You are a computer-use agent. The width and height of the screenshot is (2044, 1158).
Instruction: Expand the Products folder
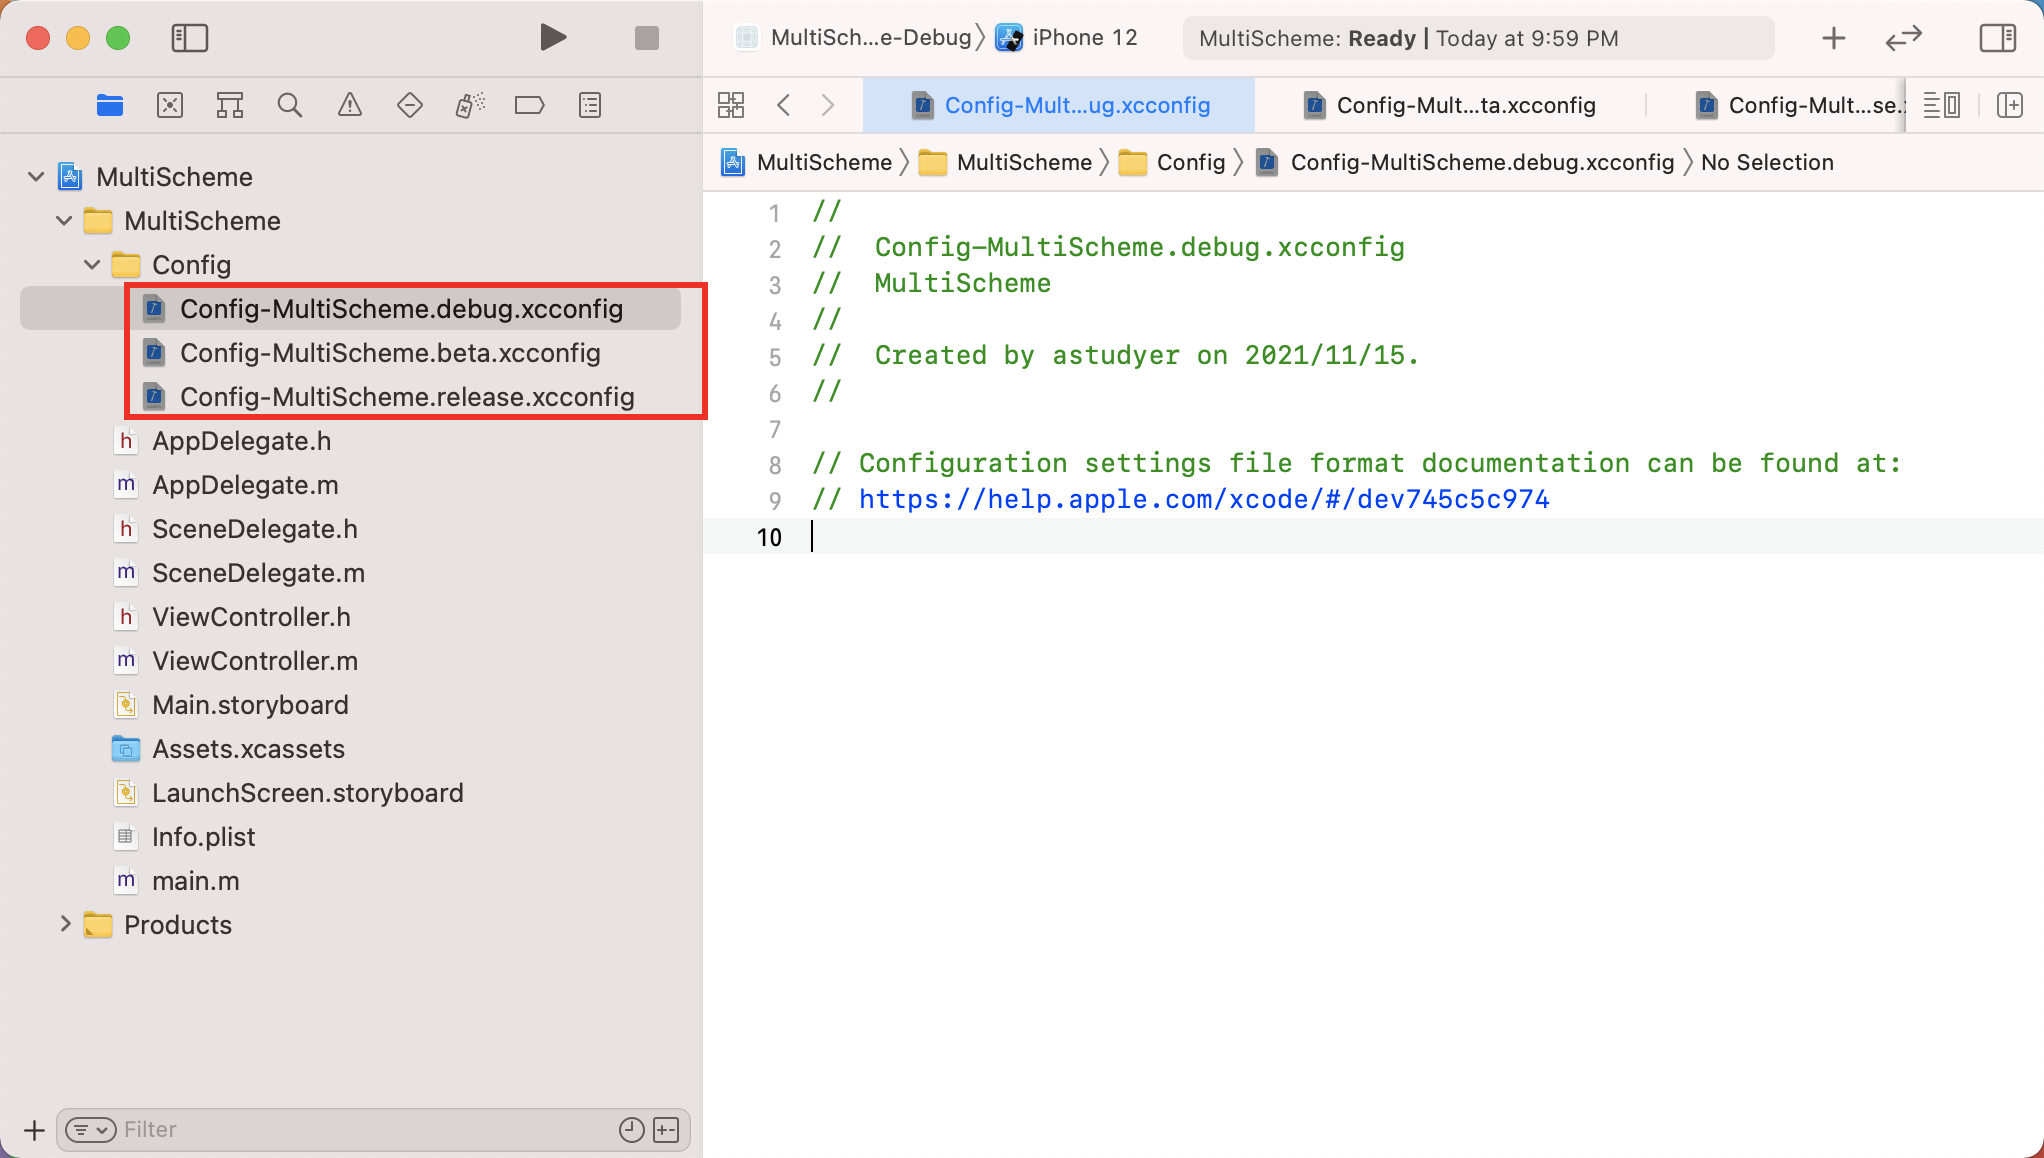pyautogui.click(x=65, y=924)
